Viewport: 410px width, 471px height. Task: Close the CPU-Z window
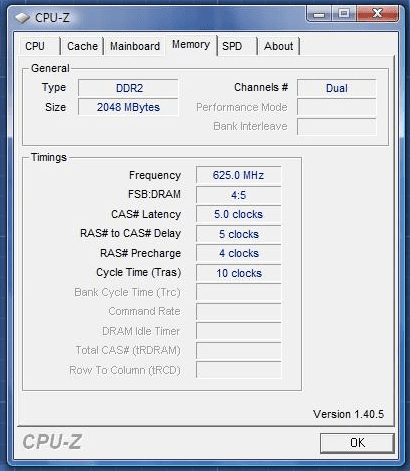[x=377, y=14]
